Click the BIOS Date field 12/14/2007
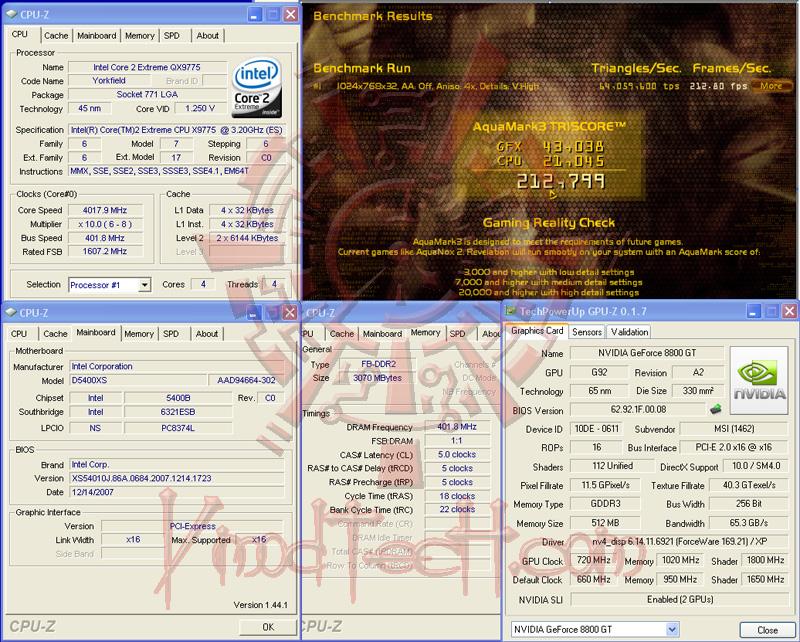Image resolution: width=800 pixels, height=642 pixels. 177,492
